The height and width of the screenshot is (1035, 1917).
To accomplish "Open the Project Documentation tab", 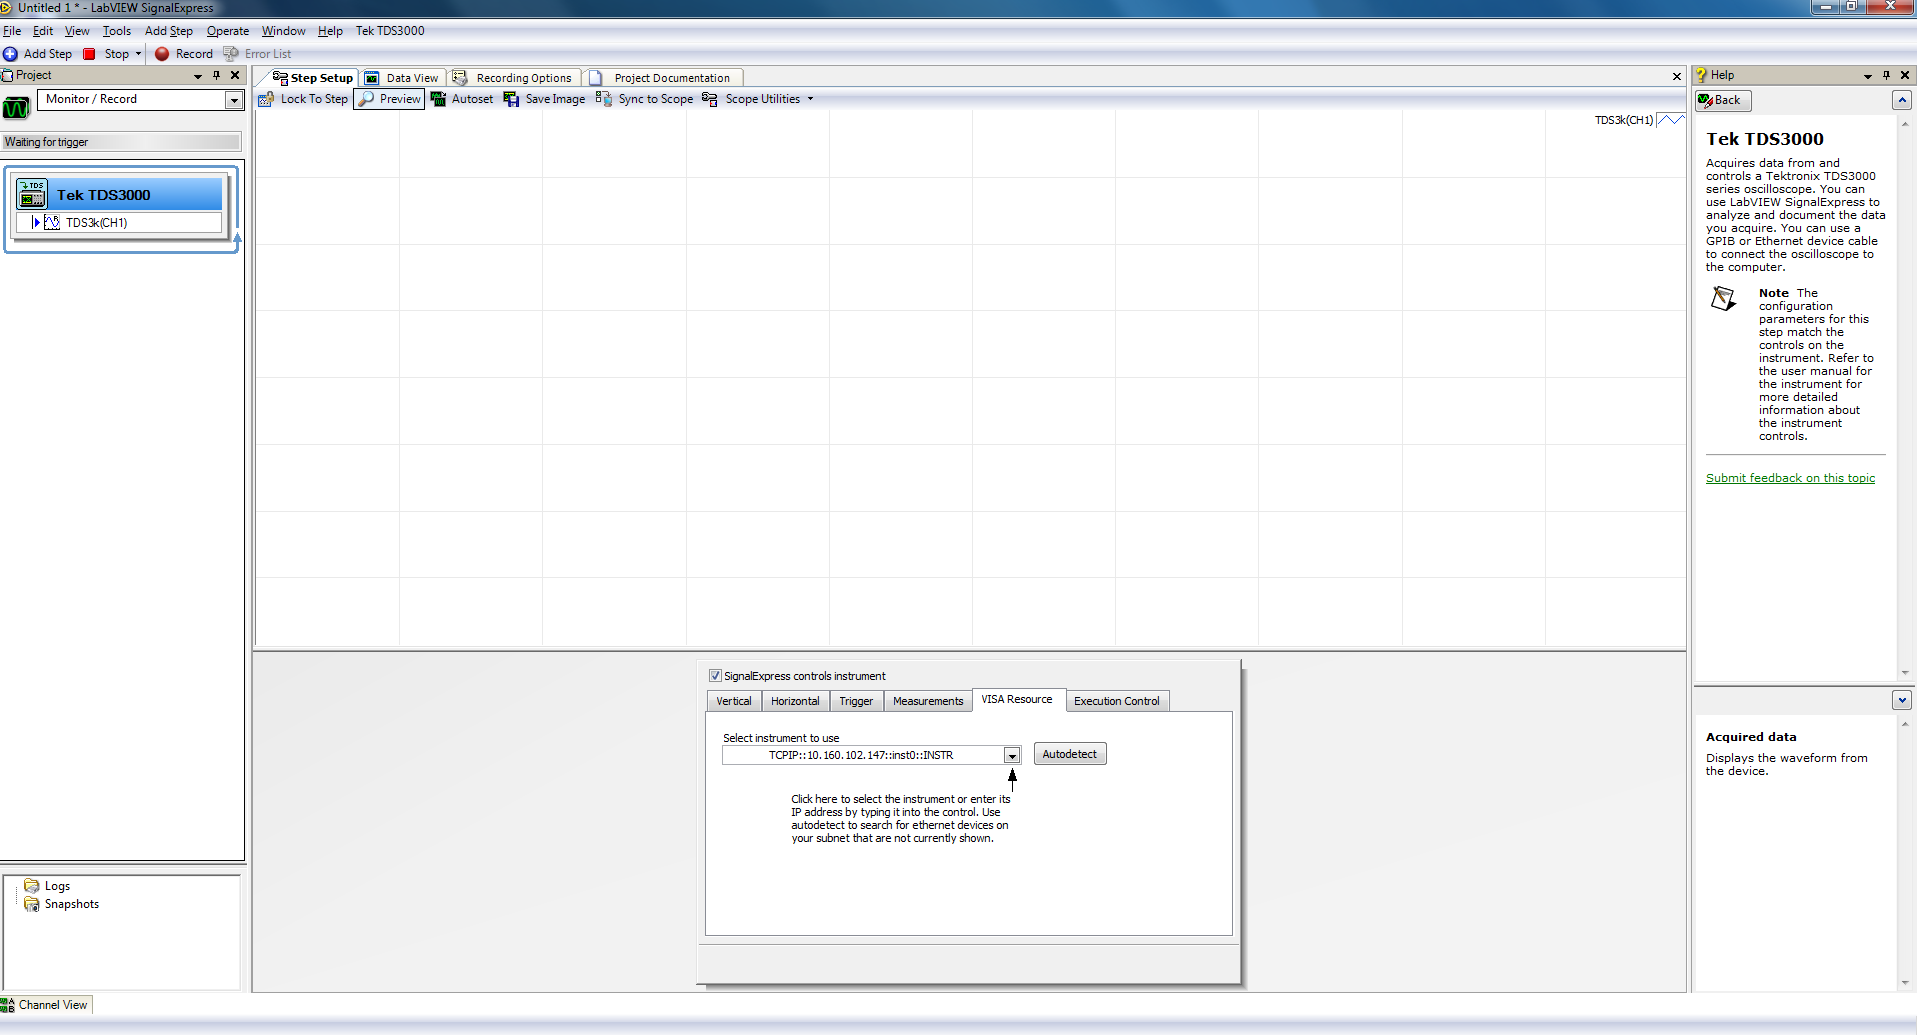I will pos(662,78).
